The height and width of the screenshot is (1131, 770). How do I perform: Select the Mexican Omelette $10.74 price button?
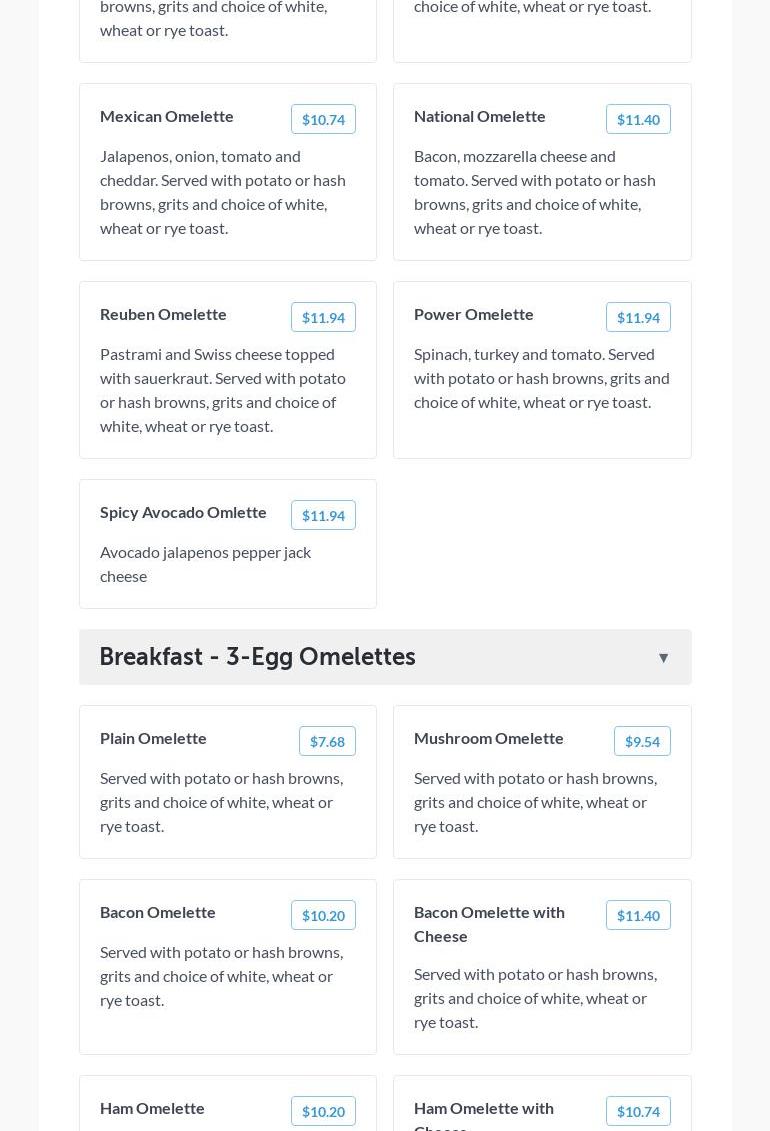tap(323, 120)
